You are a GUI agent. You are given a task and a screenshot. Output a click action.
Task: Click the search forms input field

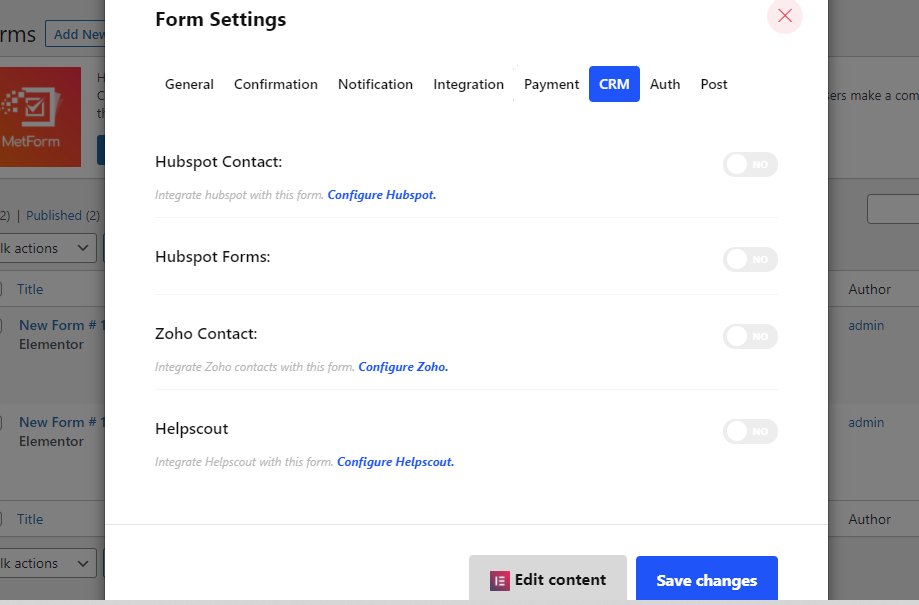pyautogui.click(x=893, y=209)
